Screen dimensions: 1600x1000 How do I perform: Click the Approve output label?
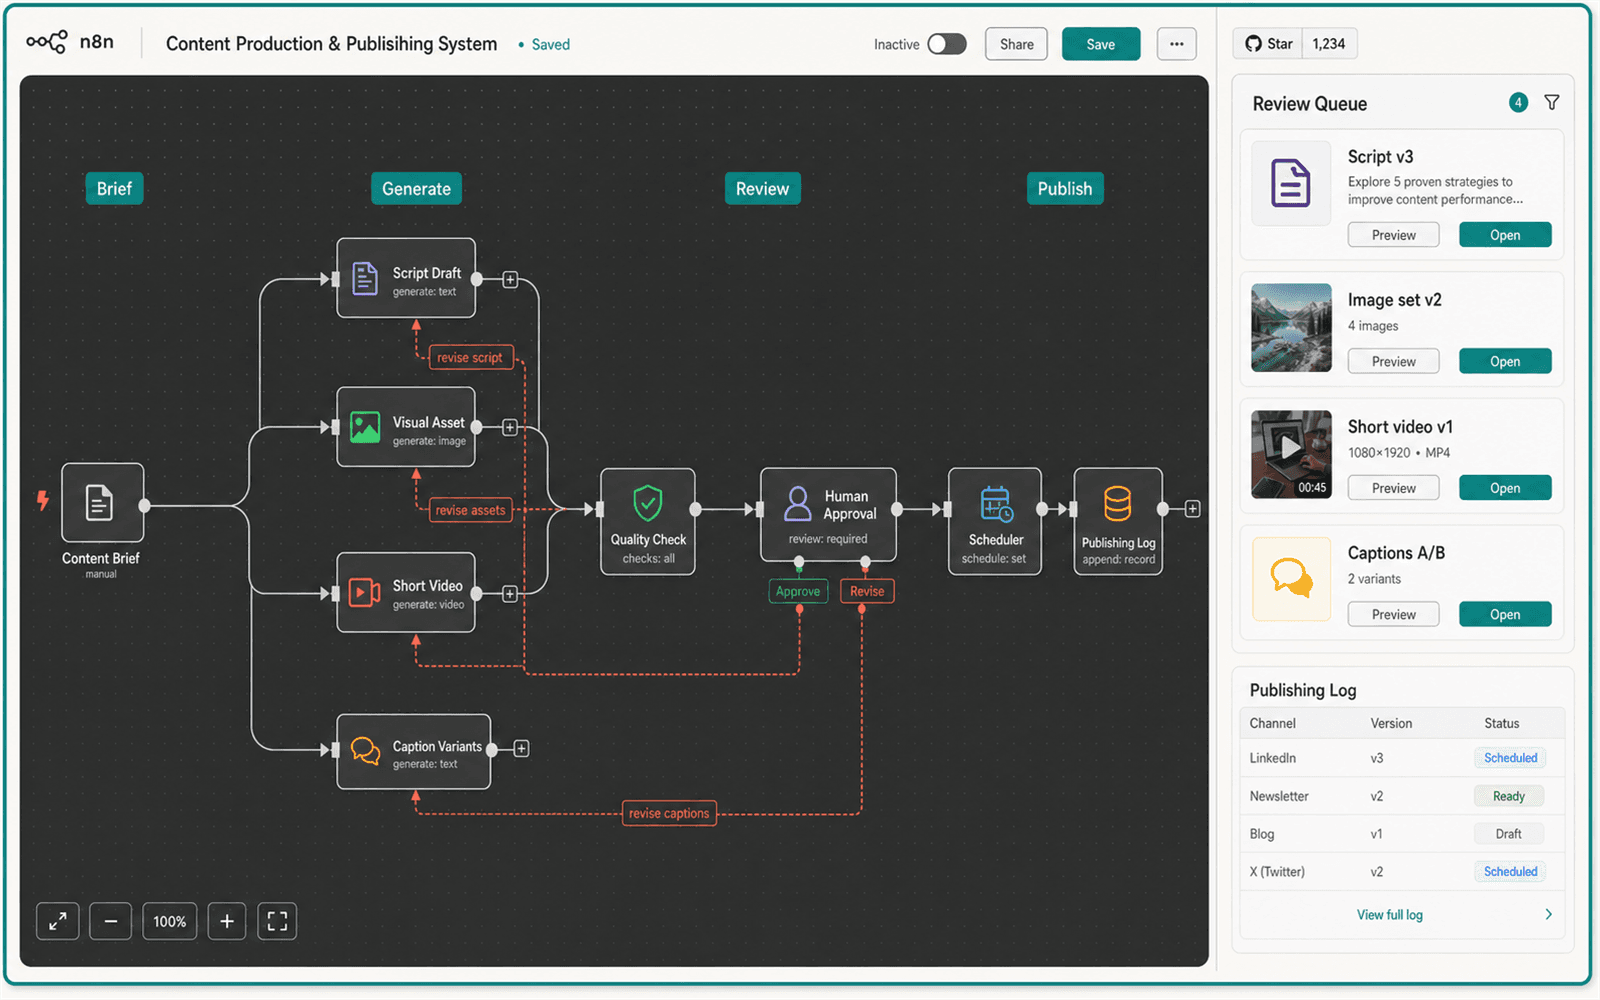click(798, 591)
